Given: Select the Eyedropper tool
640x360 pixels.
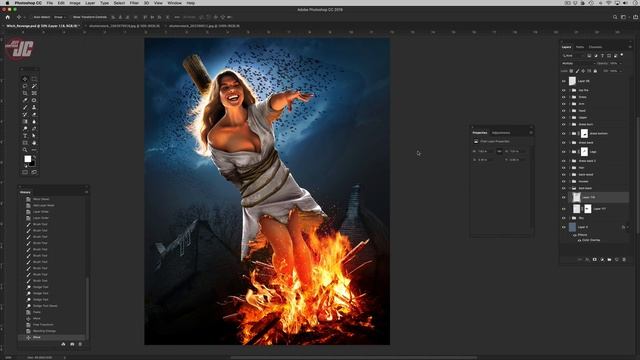Looking at the screenshot, I should pos(25,100).
